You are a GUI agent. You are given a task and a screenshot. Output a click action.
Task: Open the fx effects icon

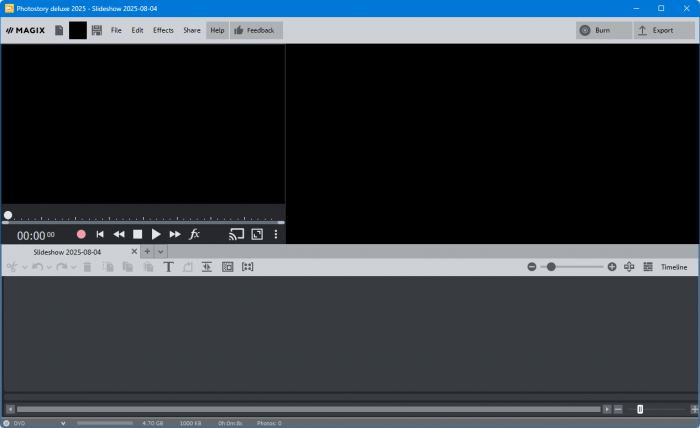tap(195, 234)
